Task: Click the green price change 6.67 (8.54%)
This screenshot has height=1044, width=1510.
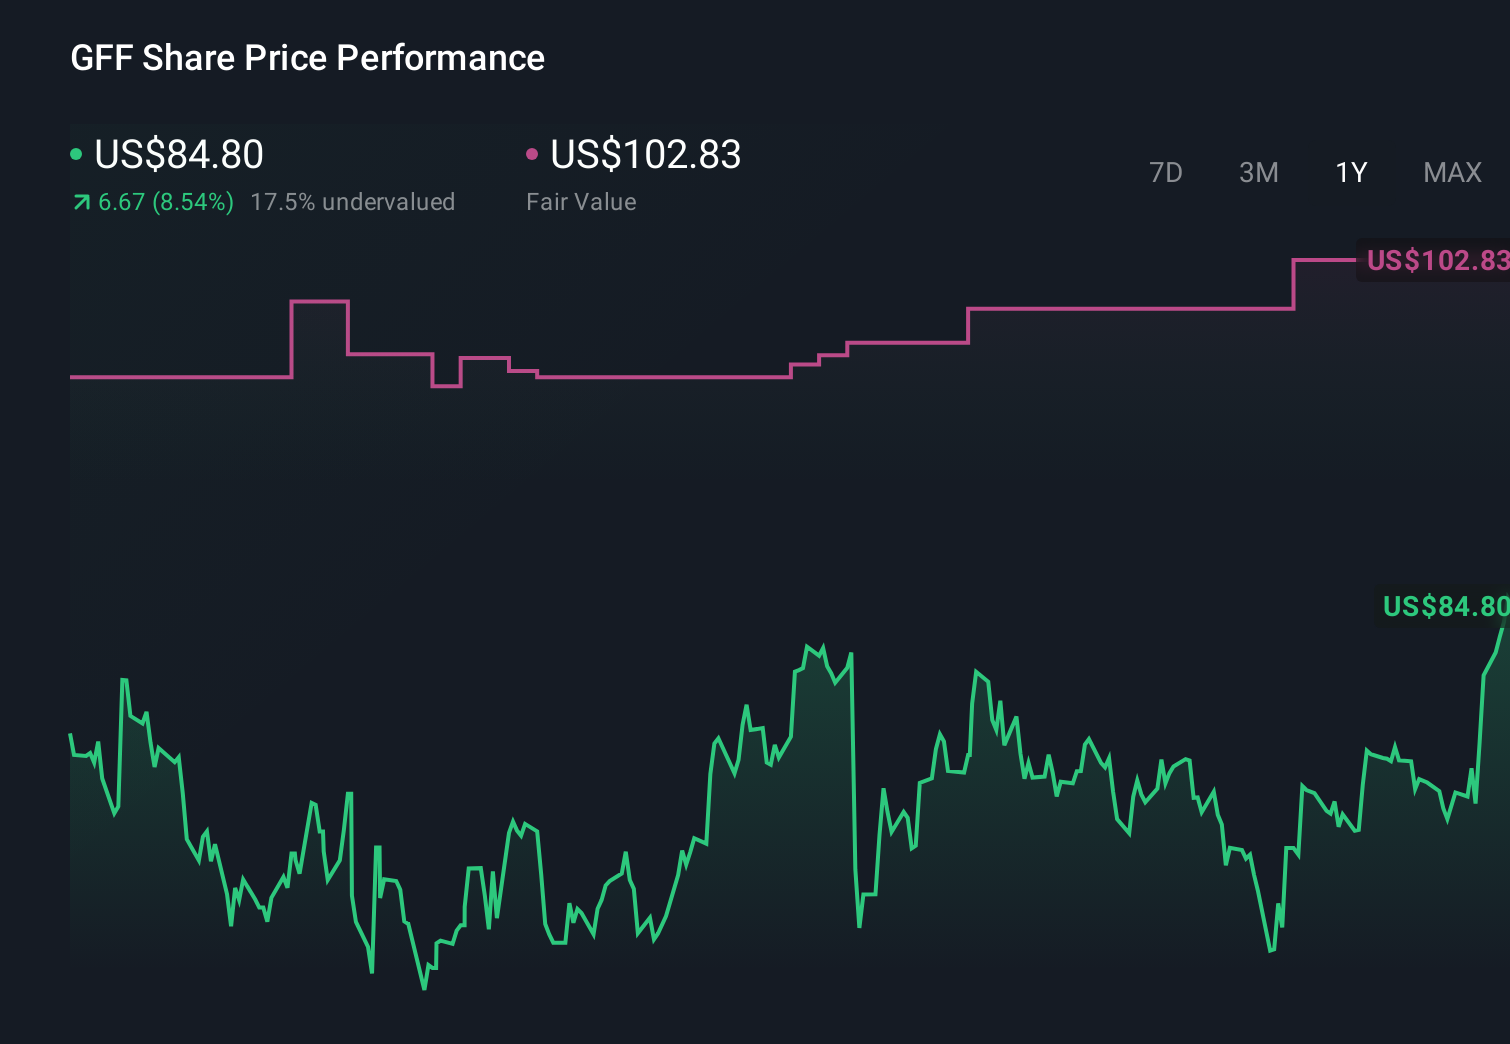Action: click(x=166, y=201)
